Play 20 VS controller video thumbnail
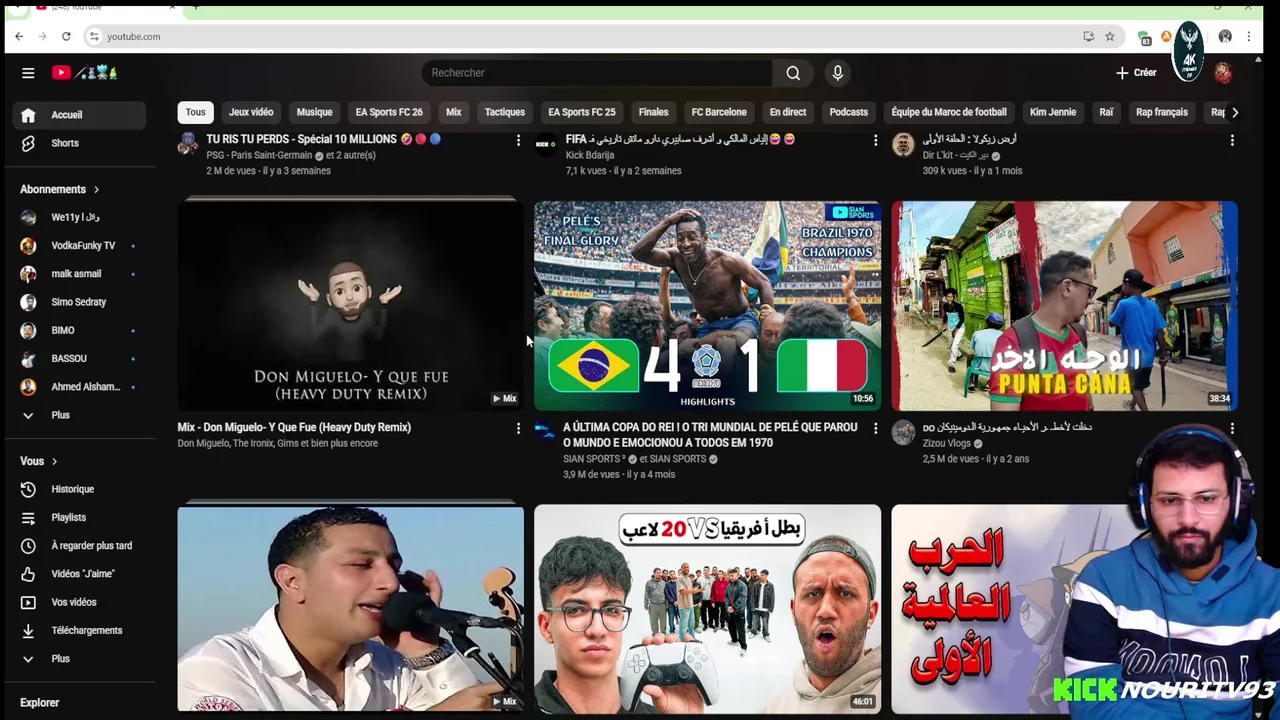This screenshot has height=720, width=1280. click(707, 609)
